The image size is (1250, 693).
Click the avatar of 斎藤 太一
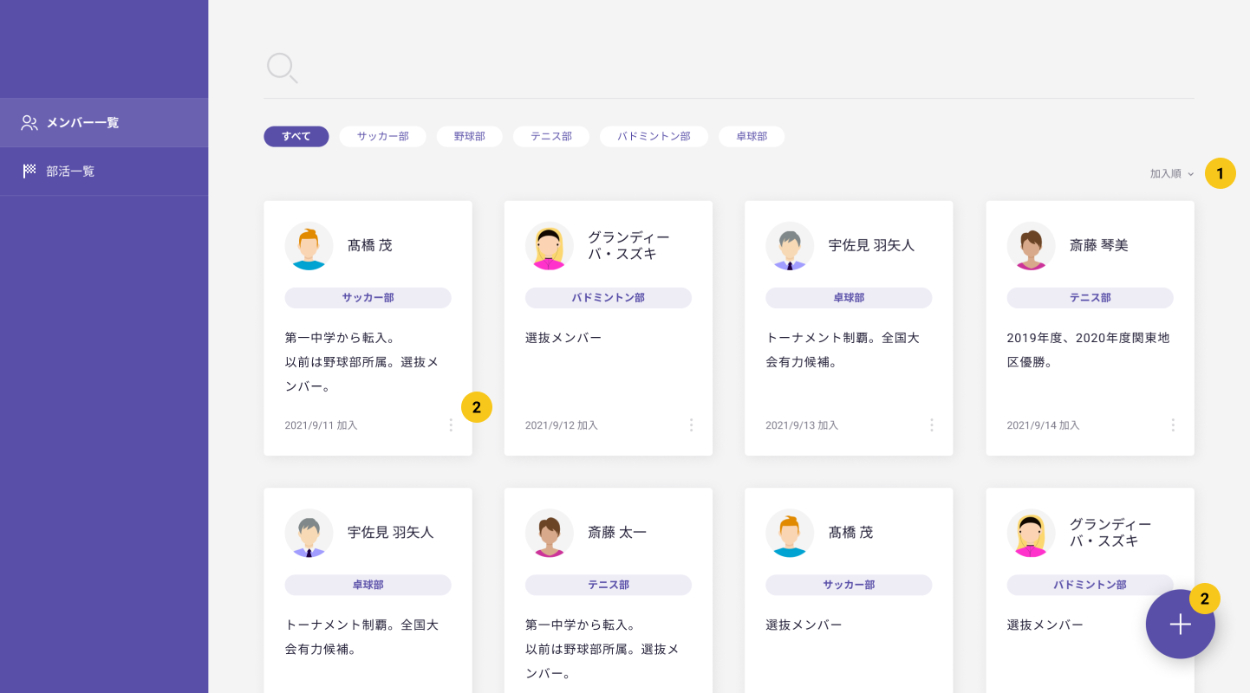549,533
